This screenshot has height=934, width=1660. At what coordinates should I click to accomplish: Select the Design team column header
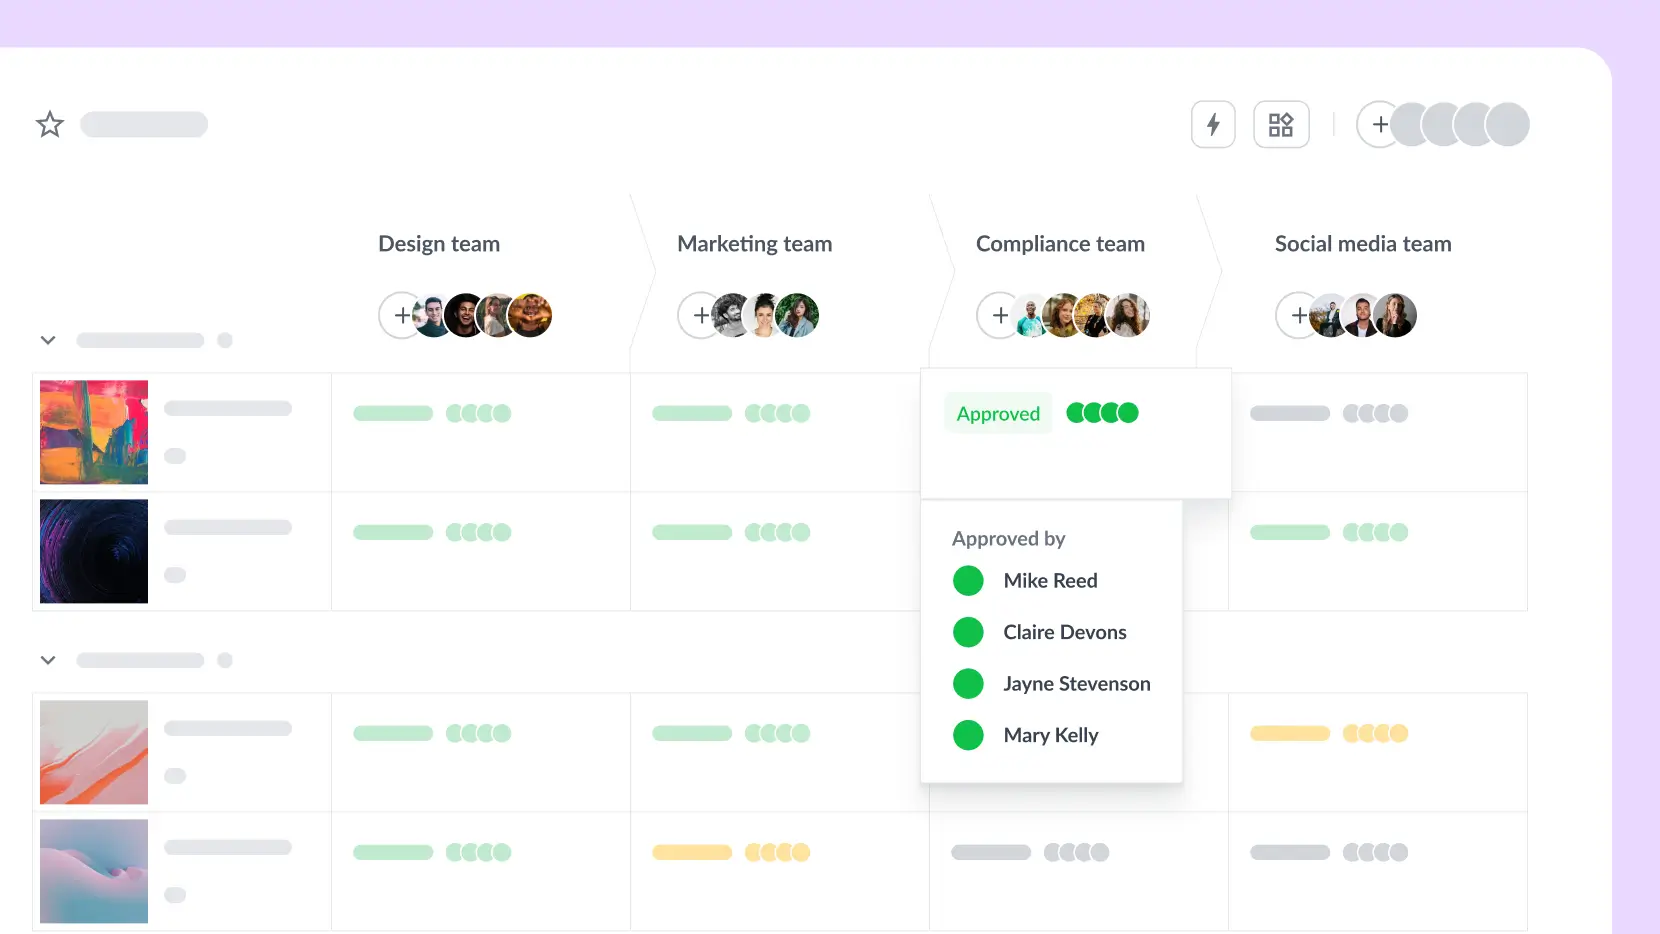pos(439,243)
